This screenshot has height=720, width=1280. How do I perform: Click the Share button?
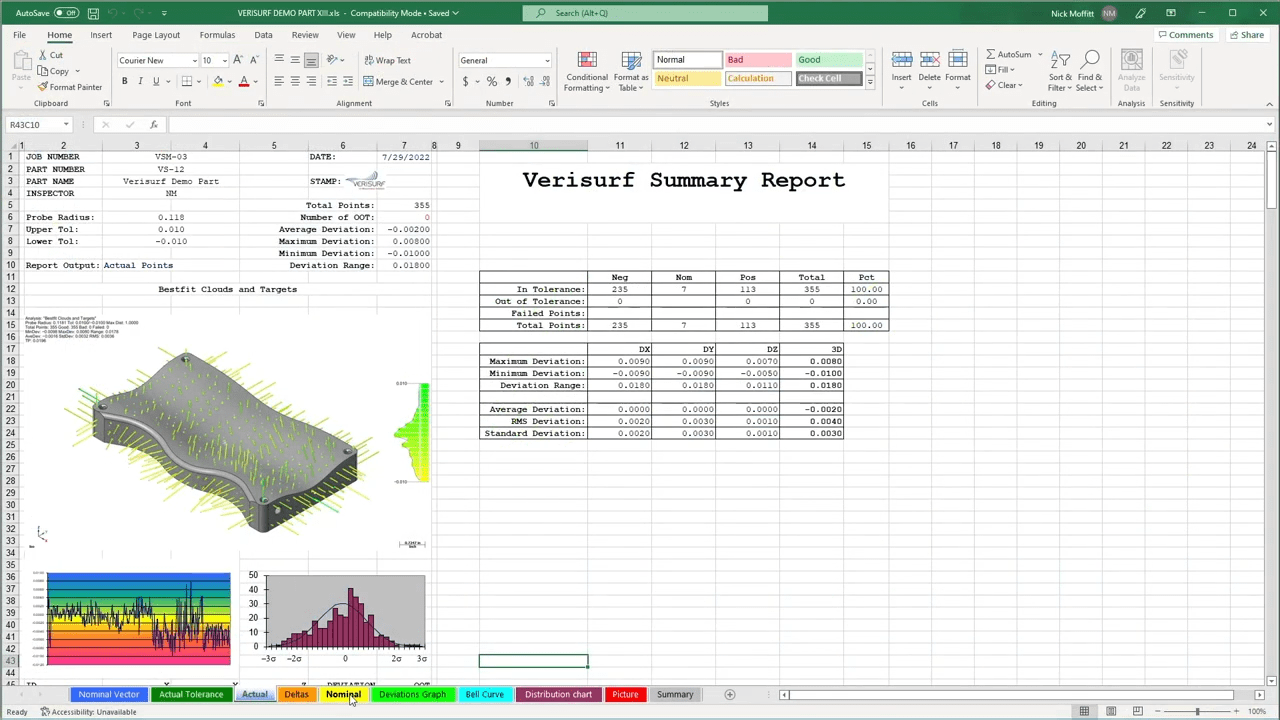click(1246, 35)
